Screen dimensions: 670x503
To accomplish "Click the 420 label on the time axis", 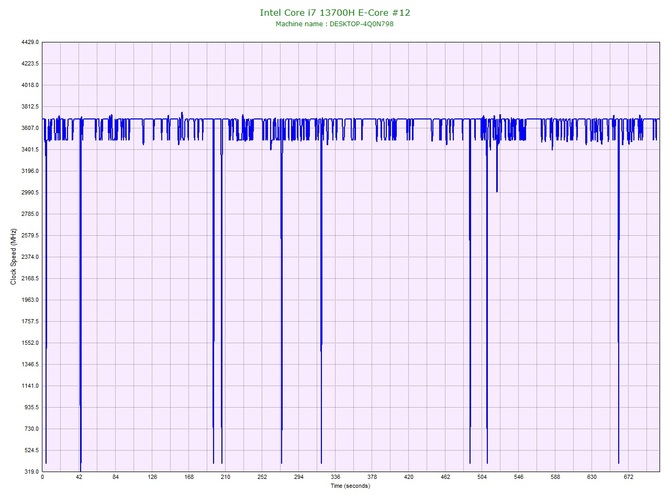I will point(409,477).
